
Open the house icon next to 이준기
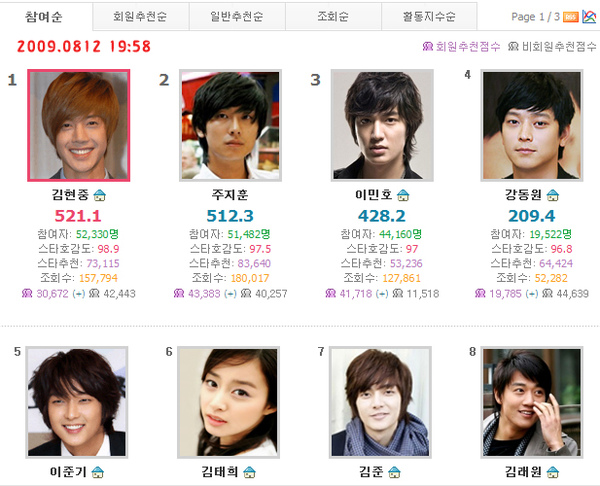[98, 472]
